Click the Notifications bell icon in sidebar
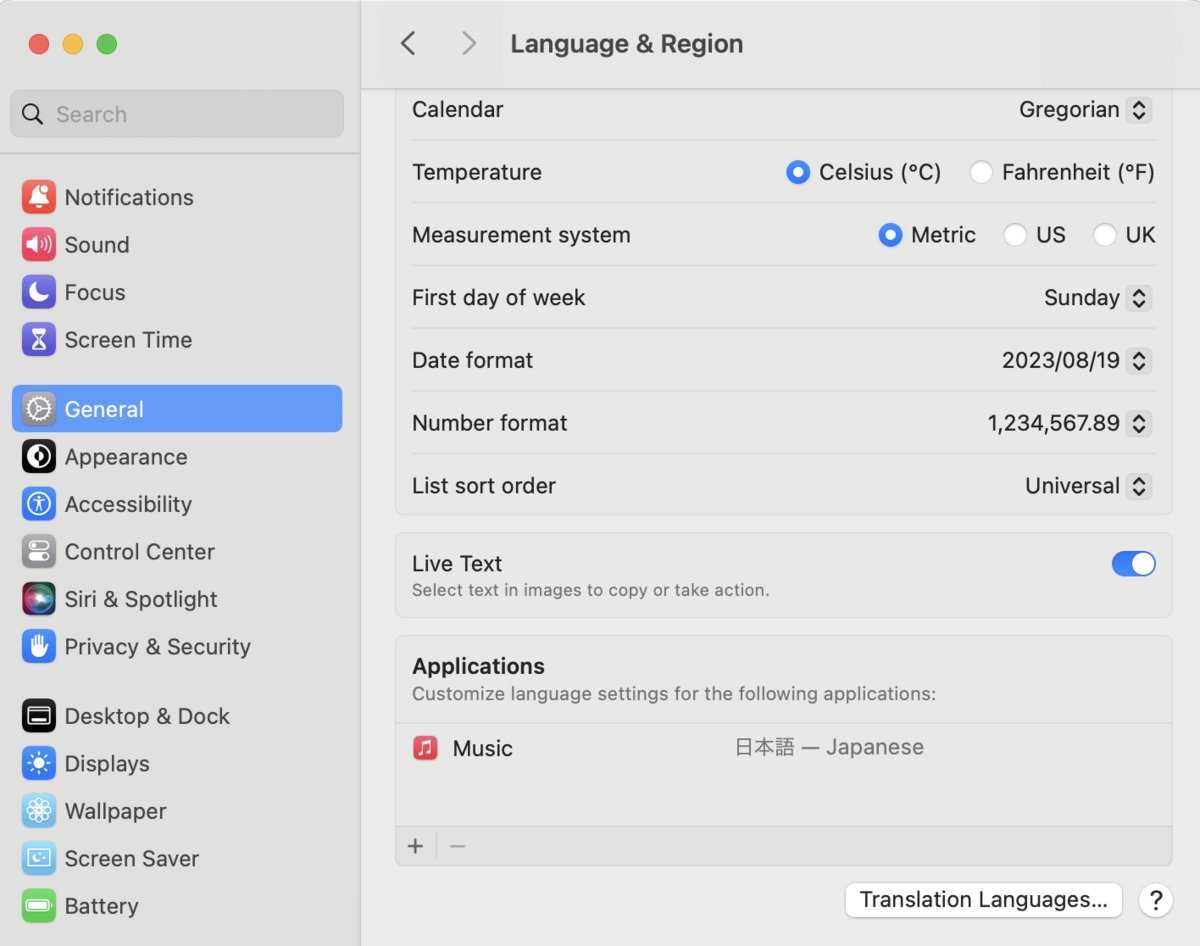The height and width of the screenshot is (946, 1200). pyautogui.click(x=39, y=197)
